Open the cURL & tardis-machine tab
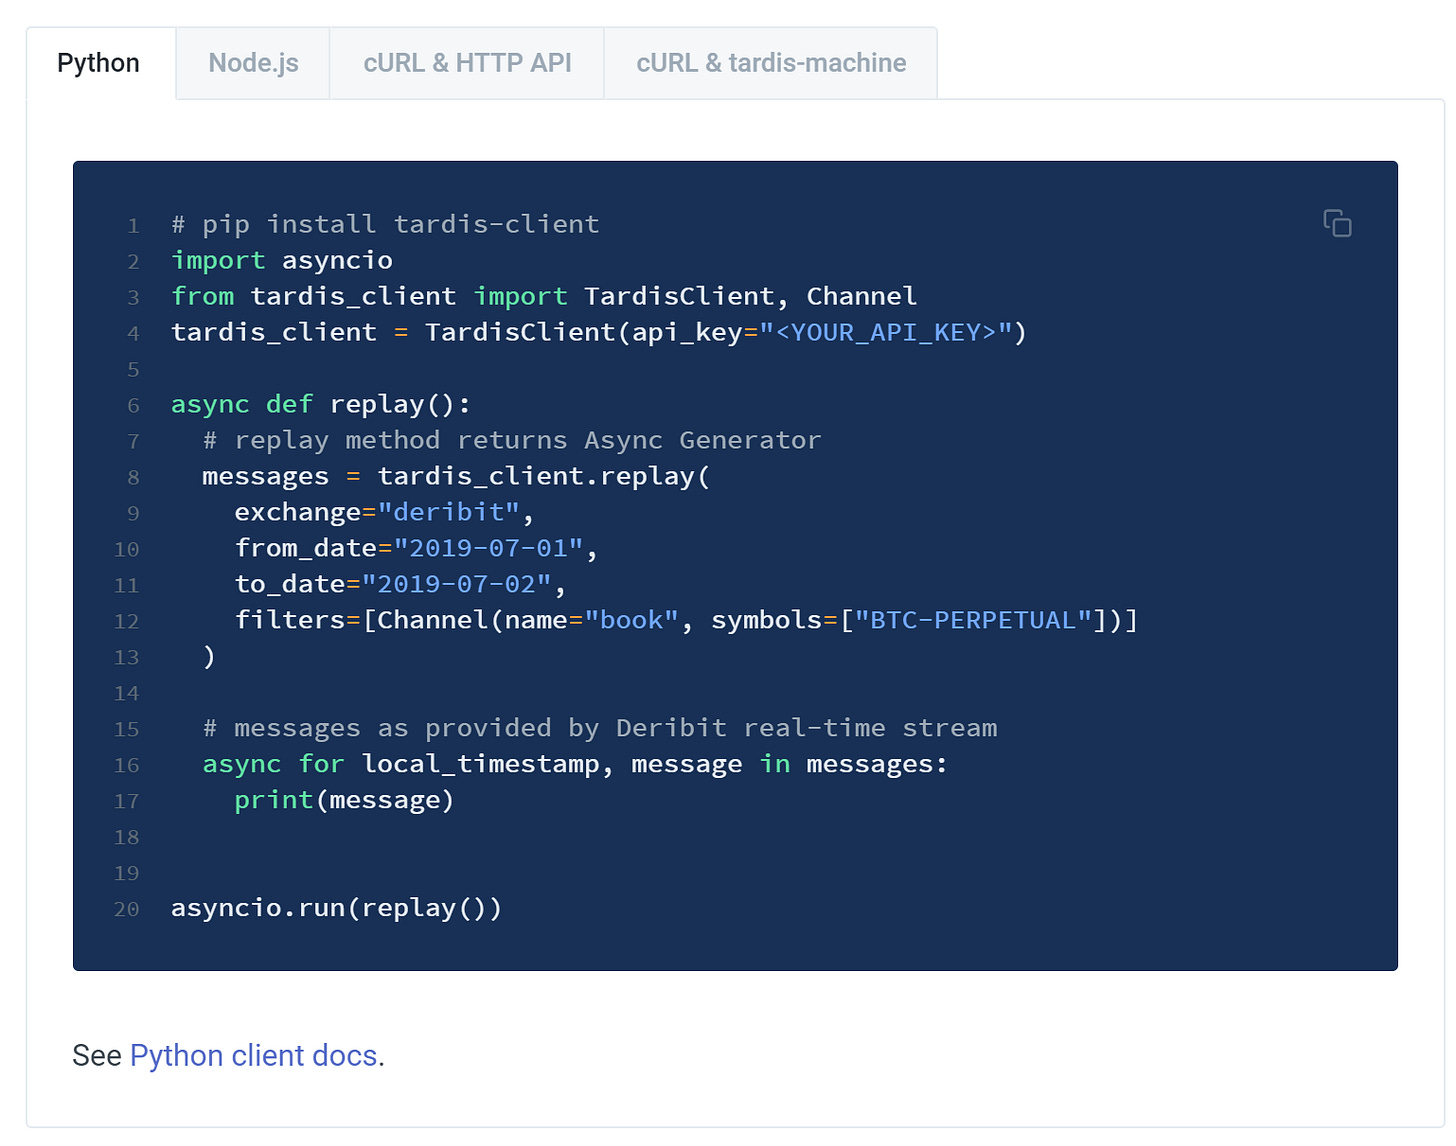Screen dimensions: 1456x1146 pyautogui.click(x=771, y=63)
